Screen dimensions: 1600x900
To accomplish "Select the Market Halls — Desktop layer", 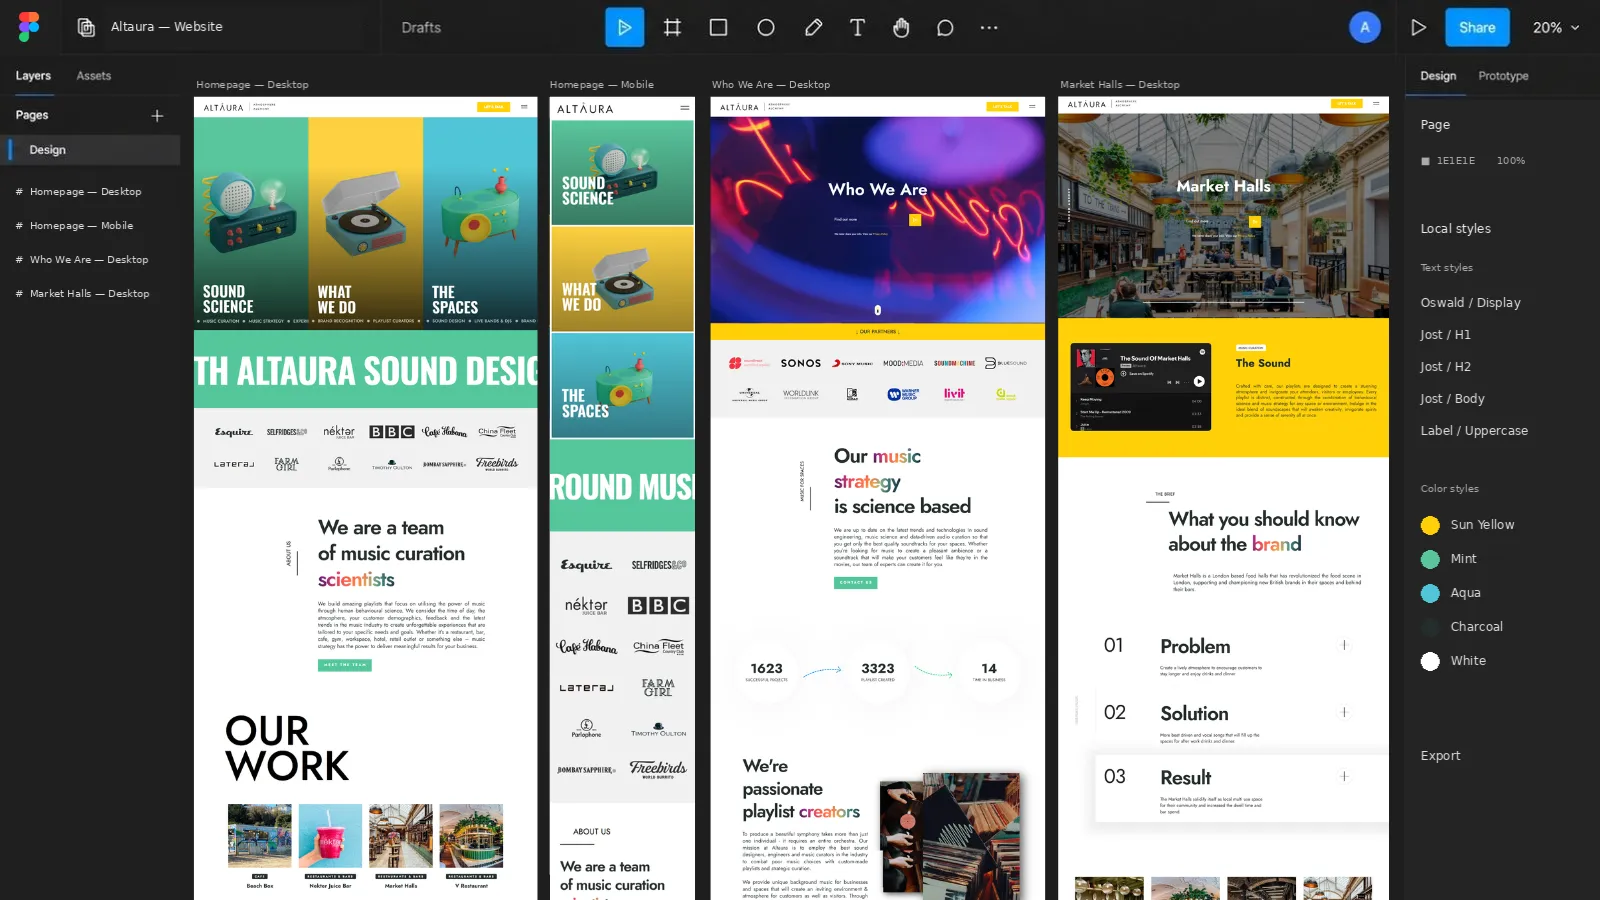I will 90,294.
